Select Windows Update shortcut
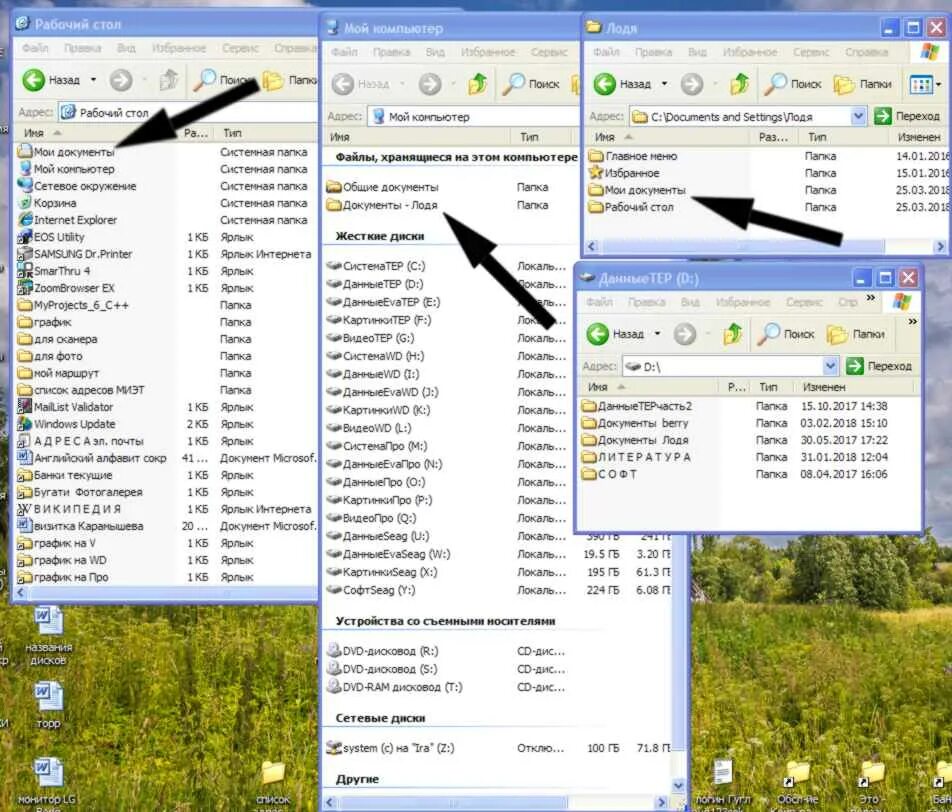 [x=67, y=424]
